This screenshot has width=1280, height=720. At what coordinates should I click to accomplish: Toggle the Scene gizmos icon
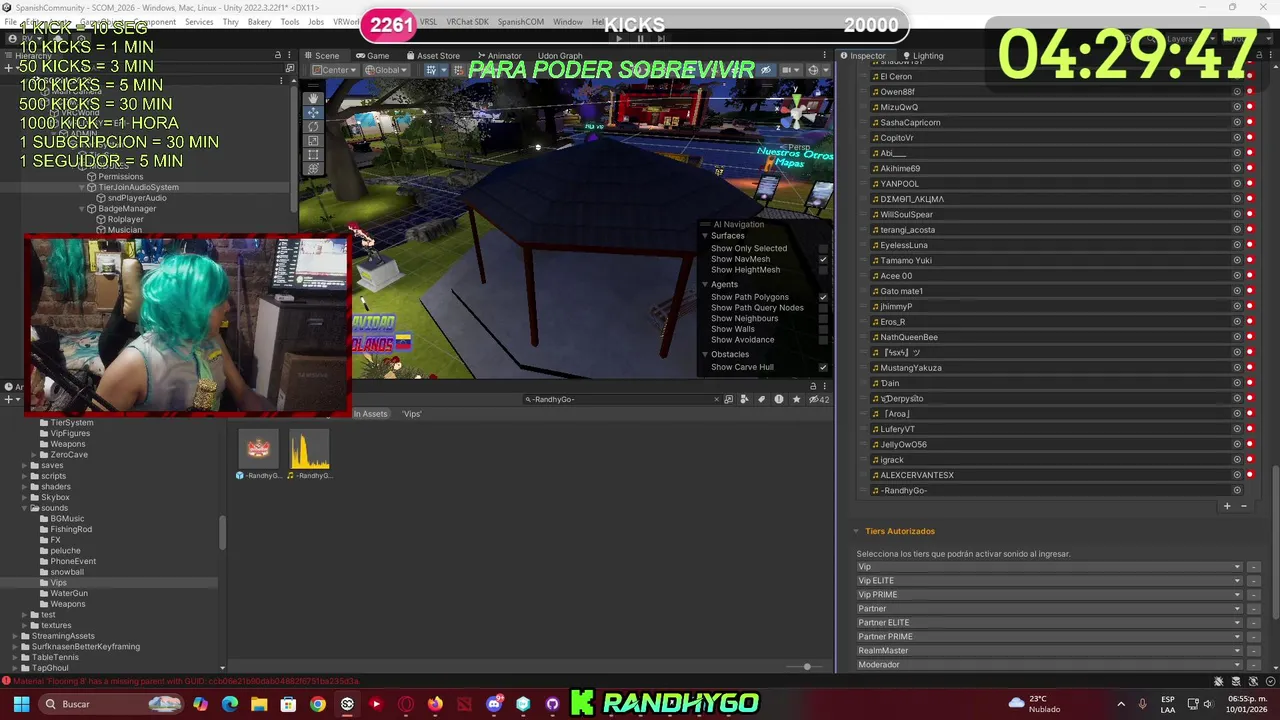click(814, 70)
